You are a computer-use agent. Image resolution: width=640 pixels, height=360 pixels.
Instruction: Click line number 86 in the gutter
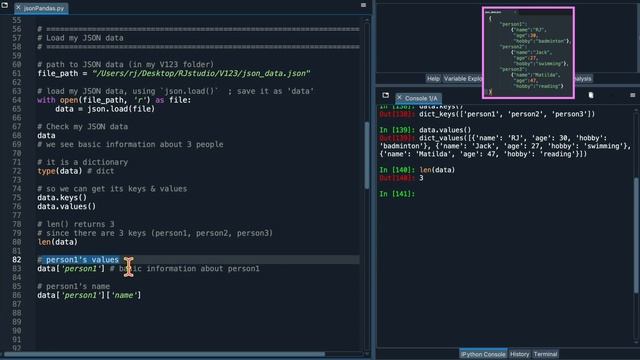[16, 295]
